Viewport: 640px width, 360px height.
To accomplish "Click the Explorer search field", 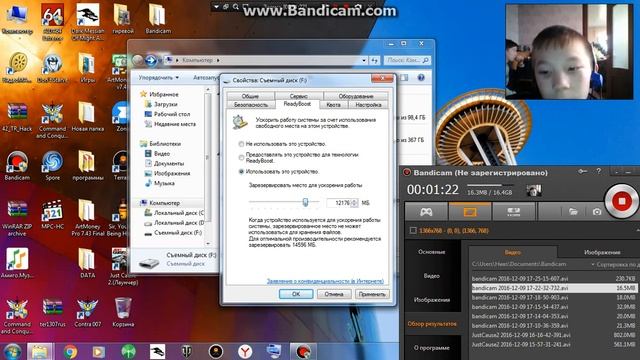I will tap(407, 60).
